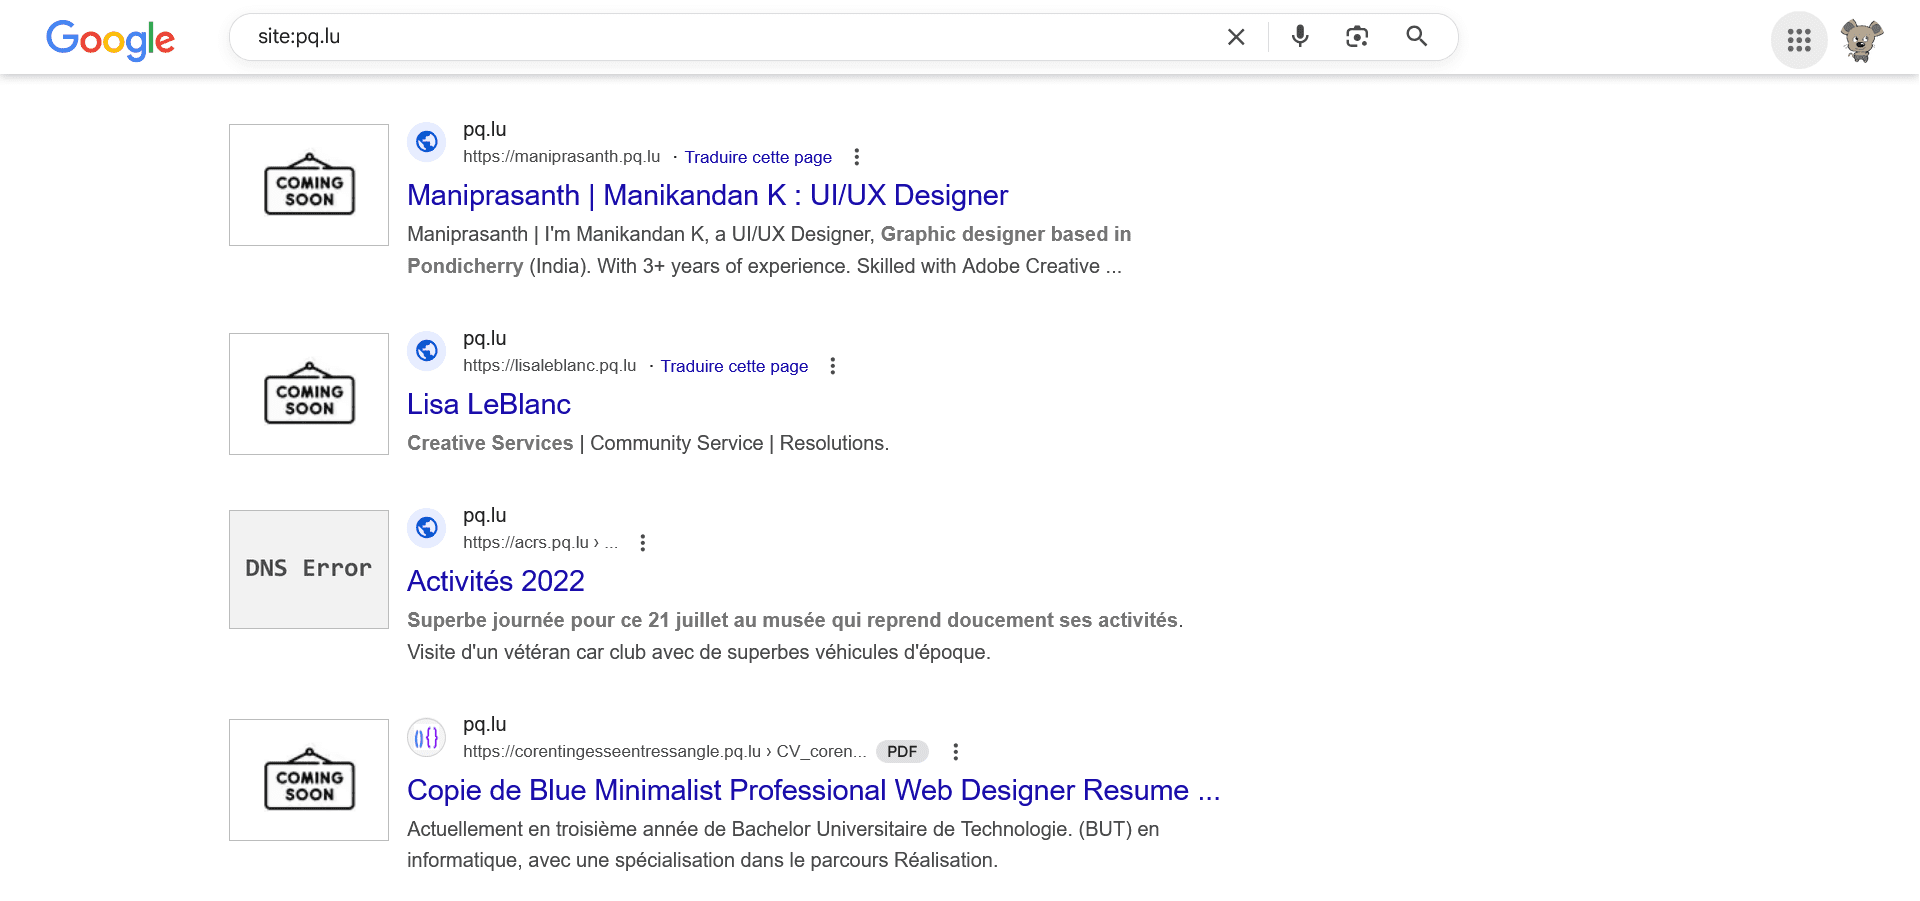Click the magnifying glass search icon
Screen dimensions: 1920x901
[1416, 37]
